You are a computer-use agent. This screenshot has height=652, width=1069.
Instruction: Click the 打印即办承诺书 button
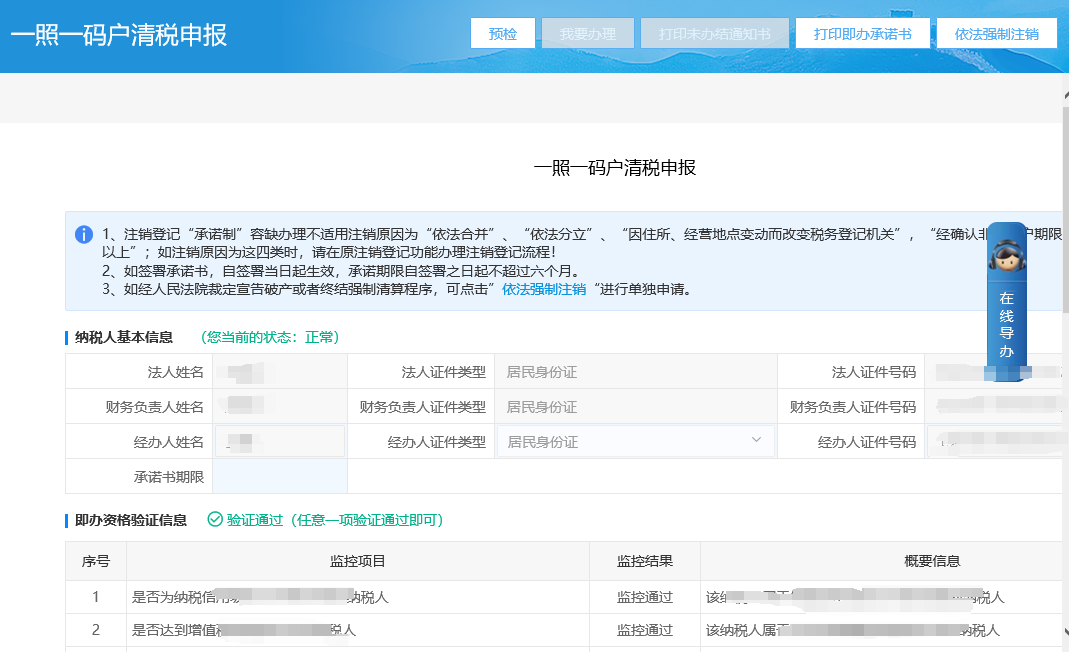[x=862, y=33]
